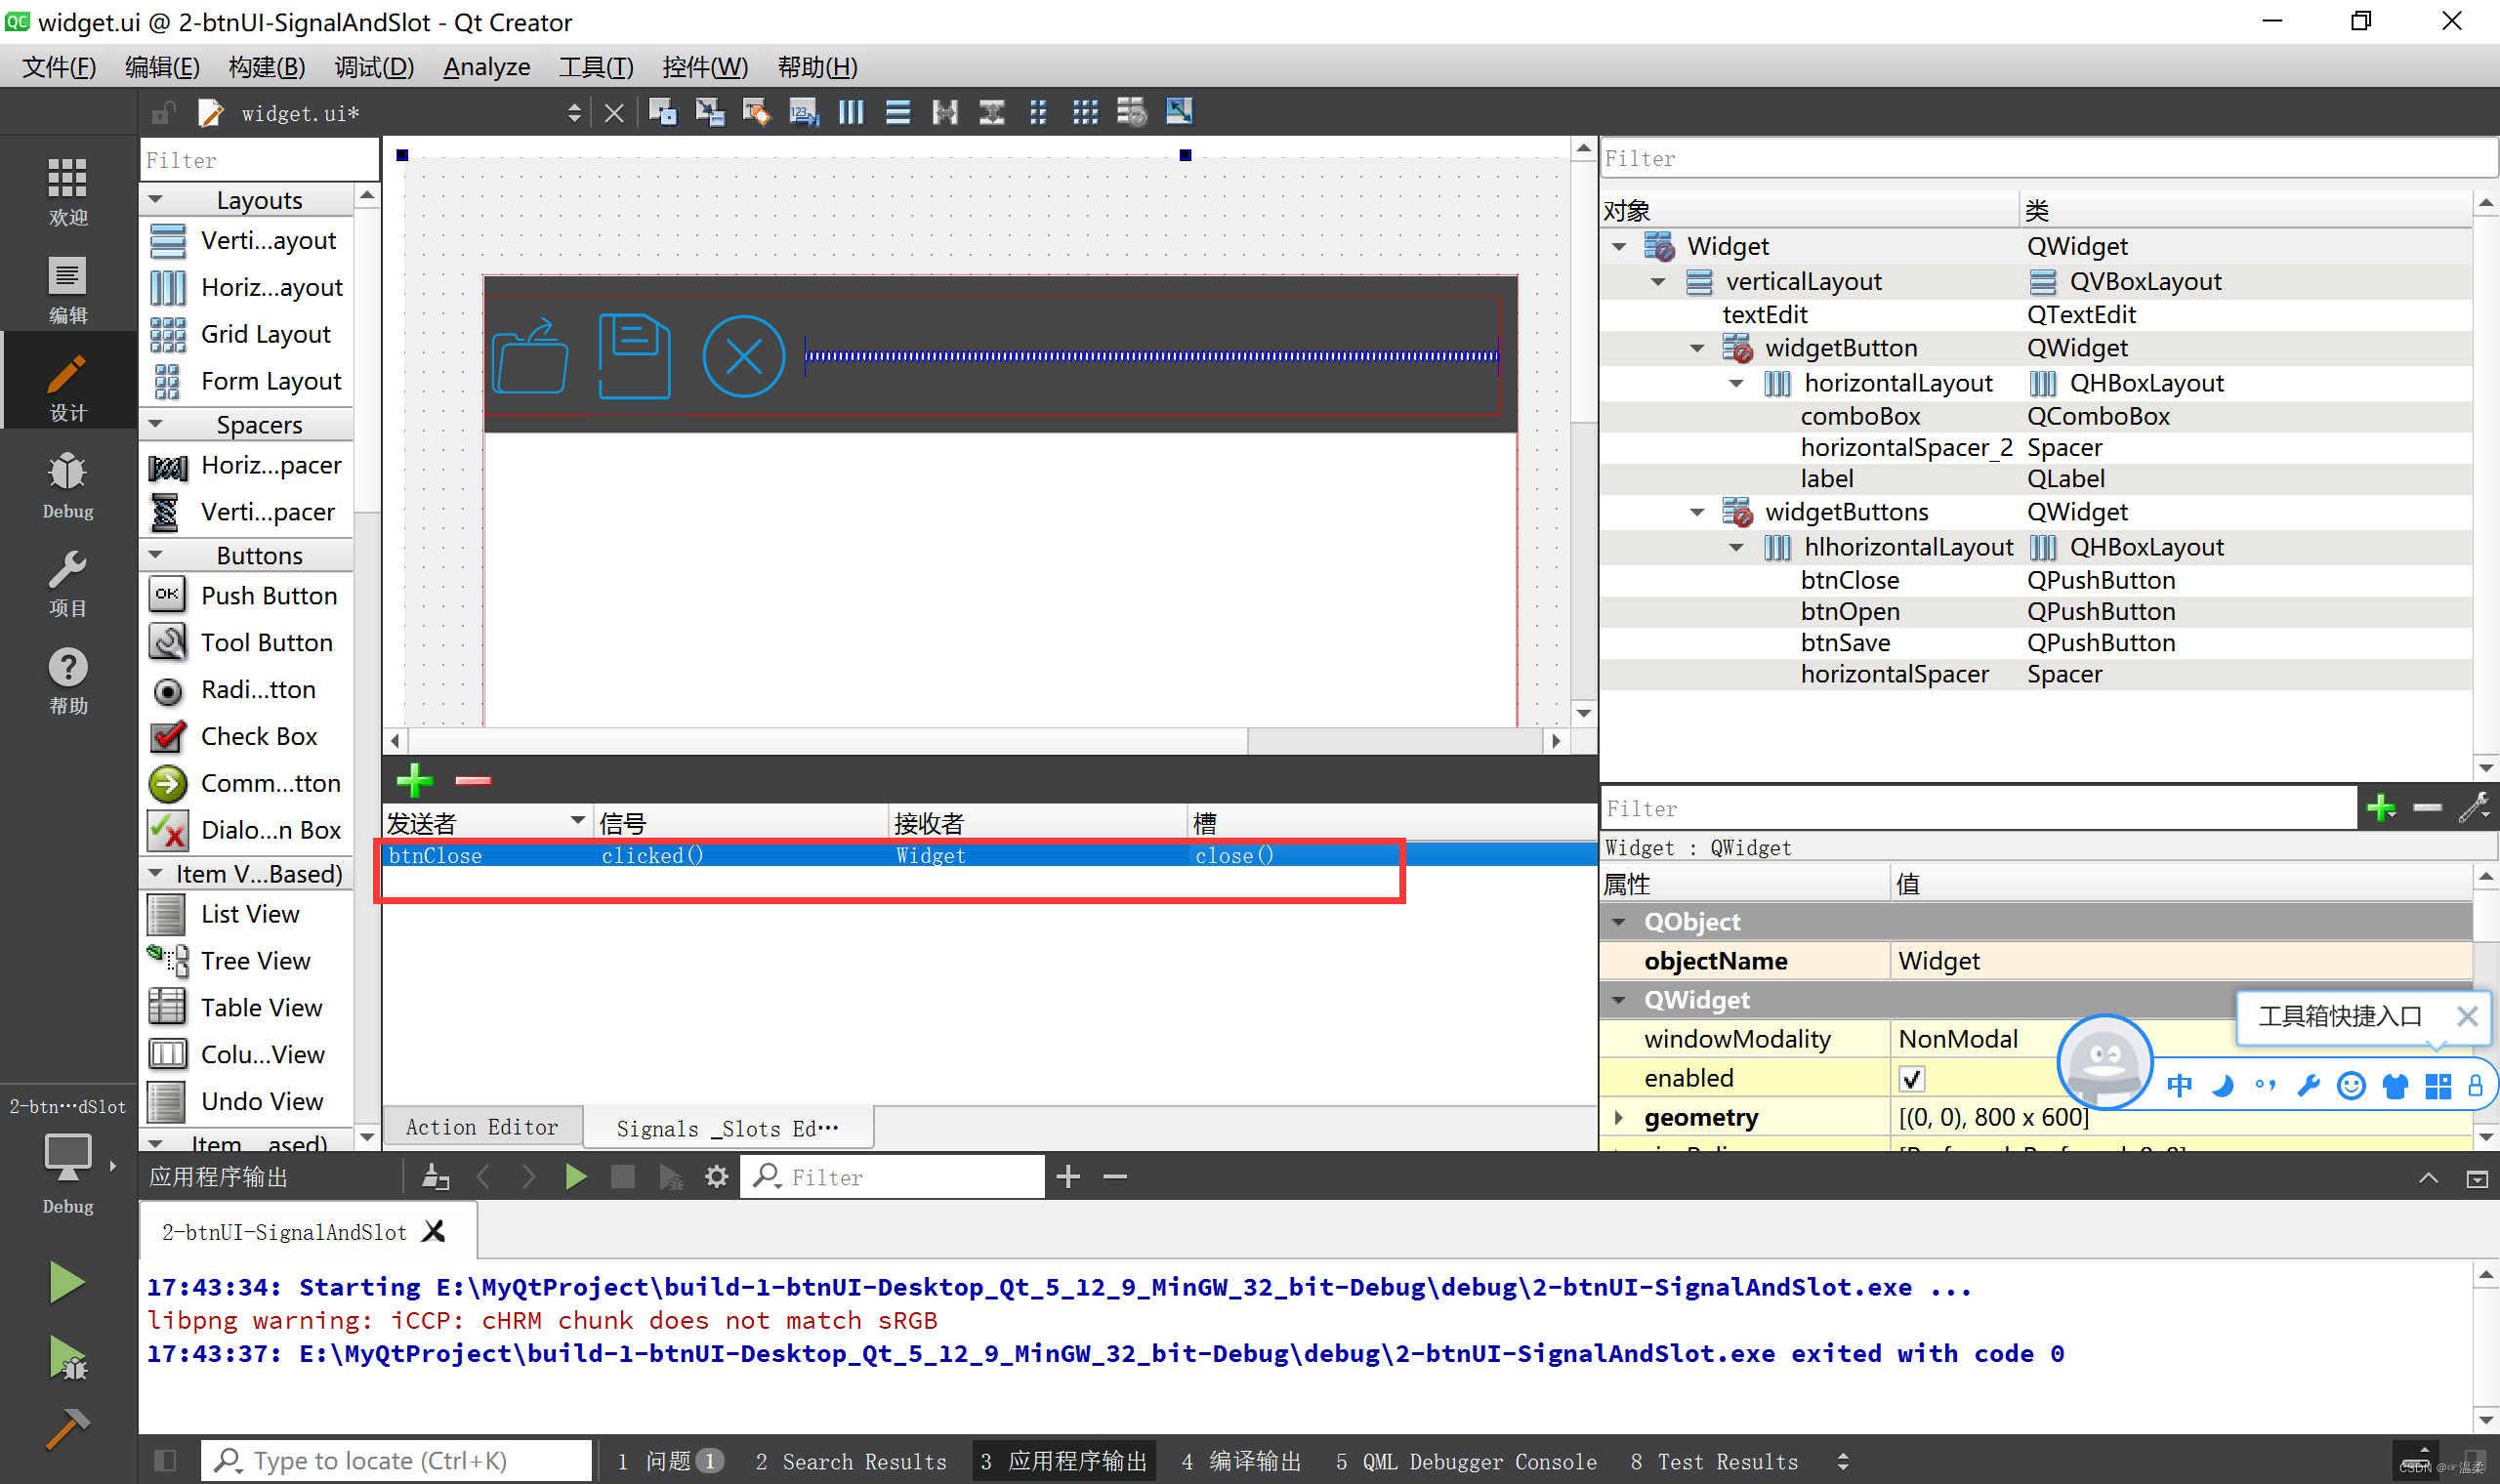The height and width of the screenshot is (1484, 2500).
Task: Open the document selector dropdown arrows
Action: [x=574, y=113]
